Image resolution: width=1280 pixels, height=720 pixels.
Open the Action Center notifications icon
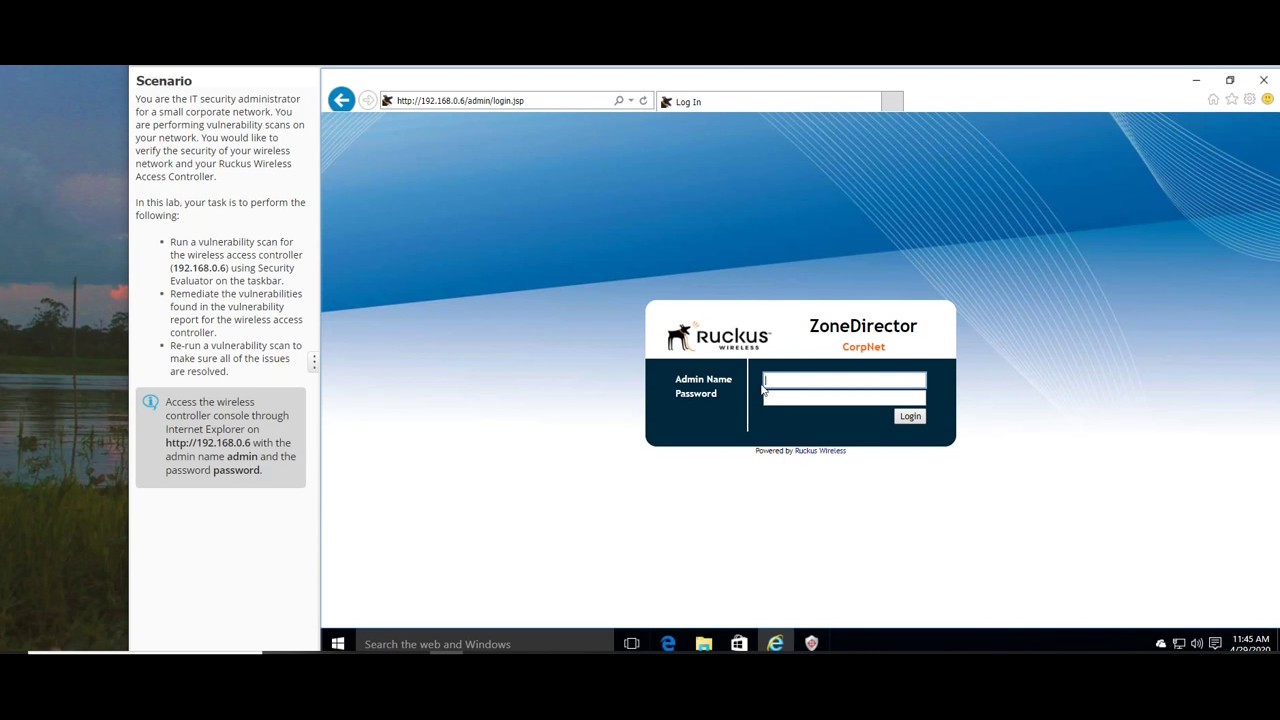tap(1215, 644)
